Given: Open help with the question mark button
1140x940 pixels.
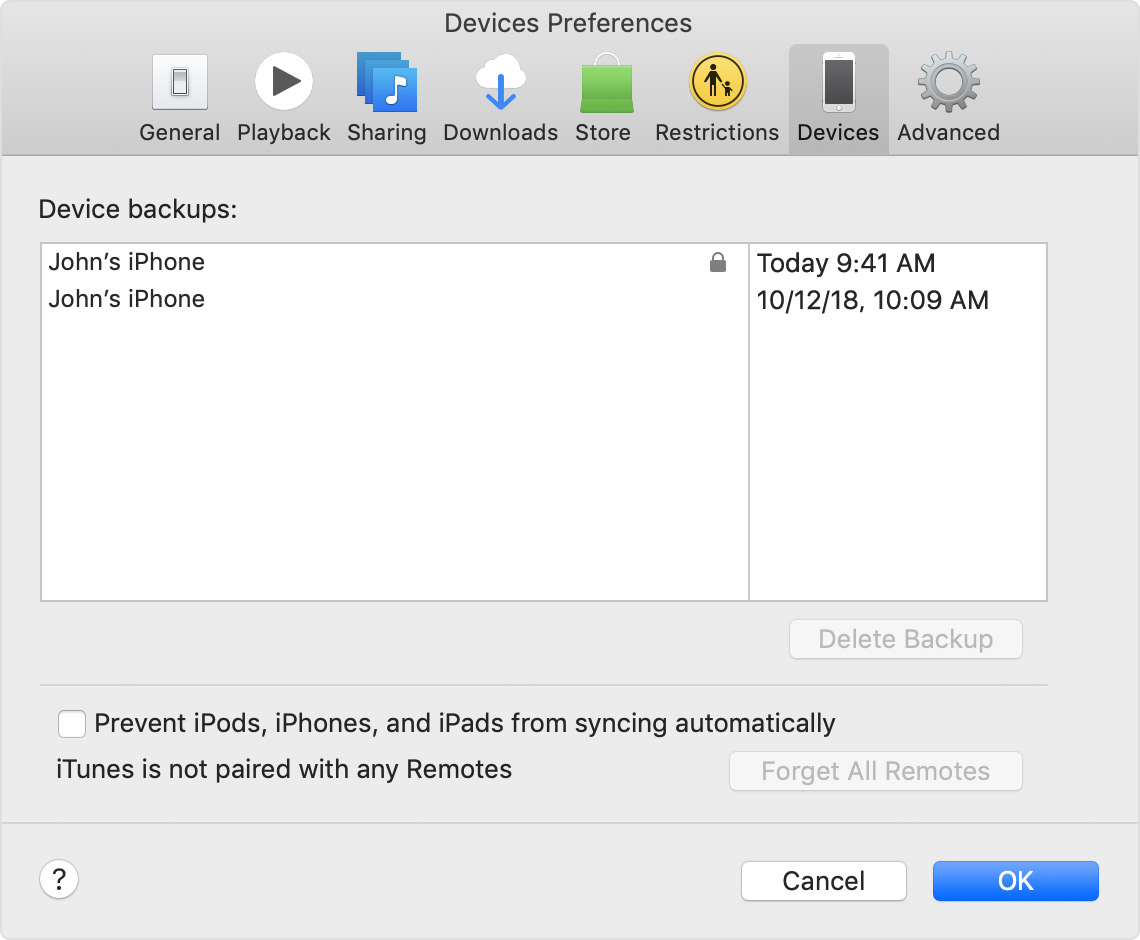Looking at the screenshot, I should (x=59, y=879).
